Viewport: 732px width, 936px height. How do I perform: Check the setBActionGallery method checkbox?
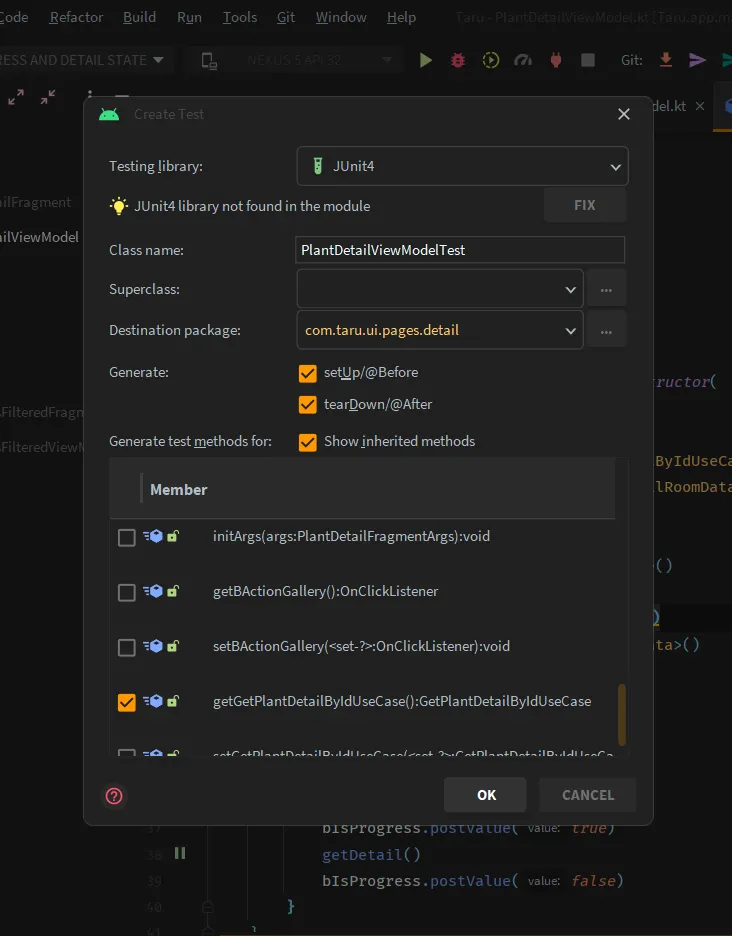click(127, 647)
